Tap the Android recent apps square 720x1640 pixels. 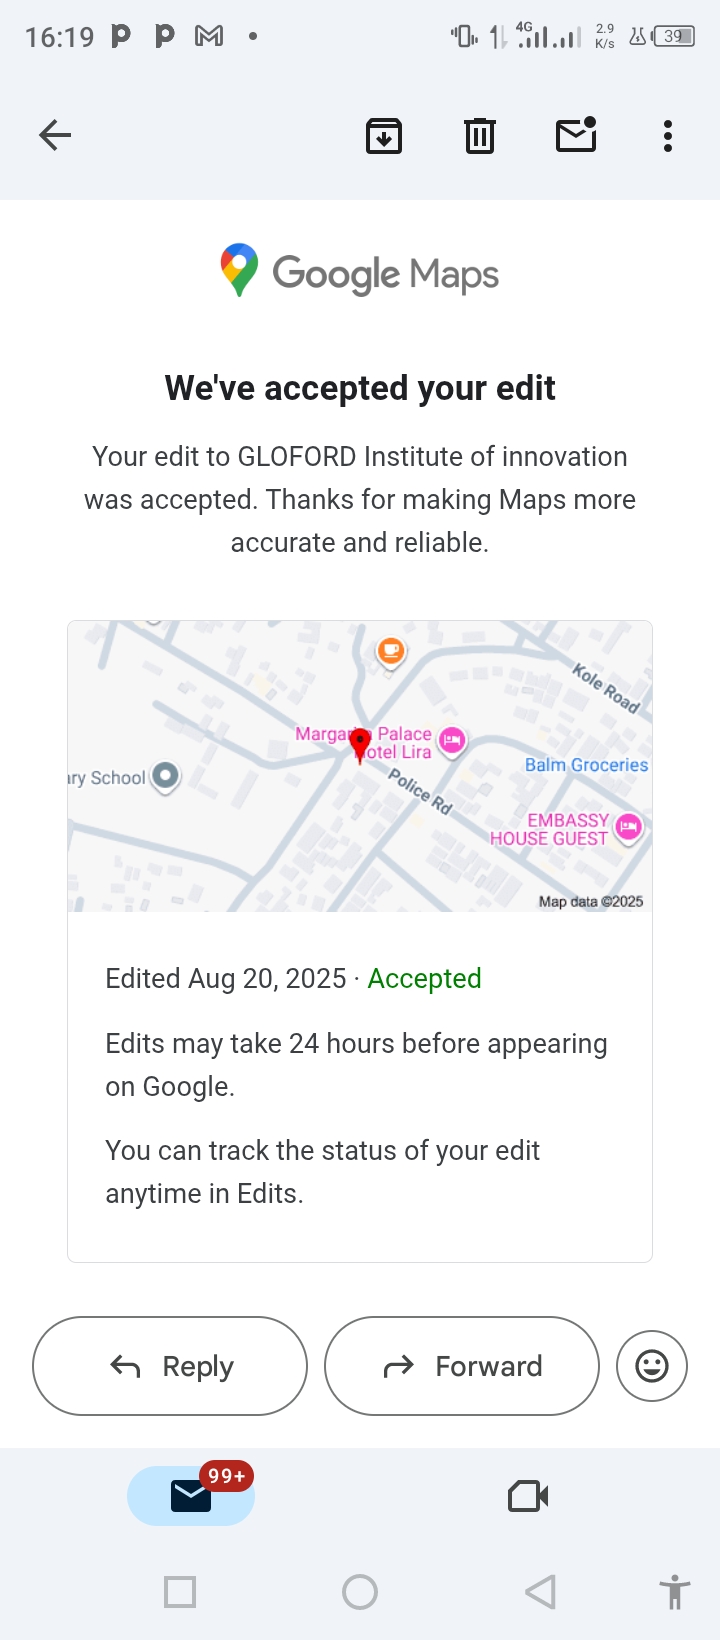click(180, 1592)
